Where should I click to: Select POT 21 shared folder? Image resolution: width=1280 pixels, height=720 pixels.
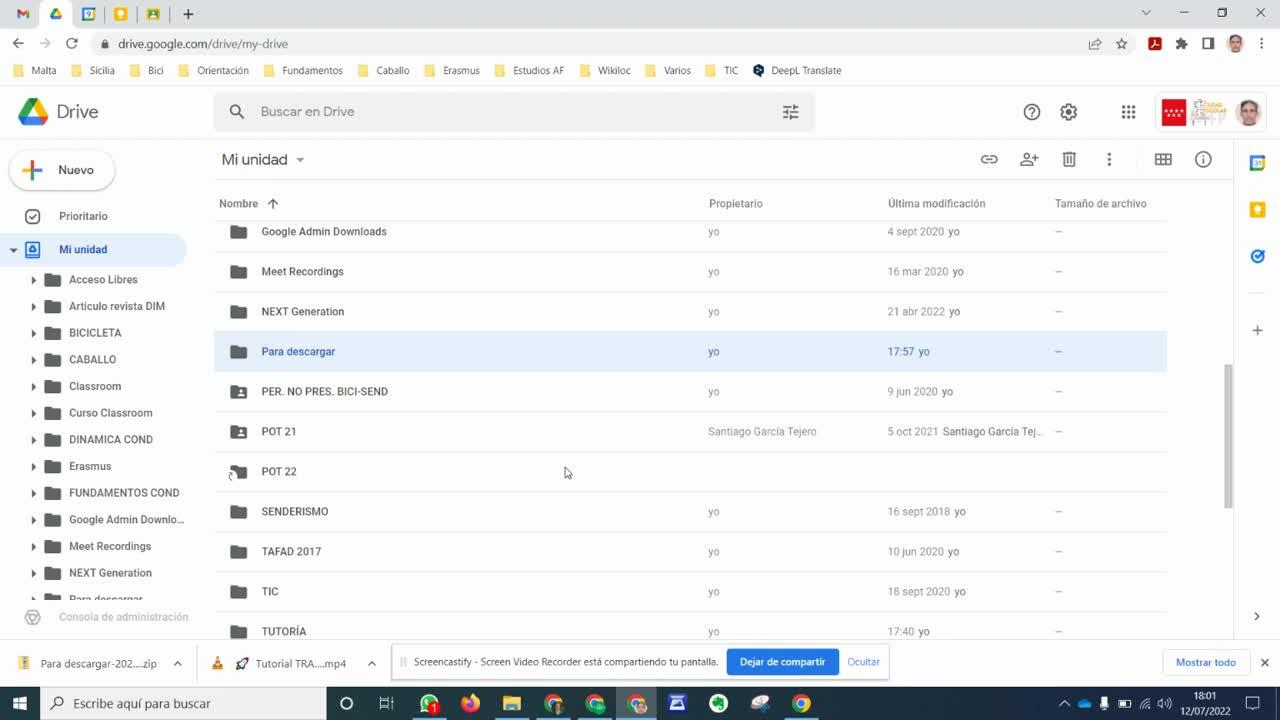click(x=690, y=432)
